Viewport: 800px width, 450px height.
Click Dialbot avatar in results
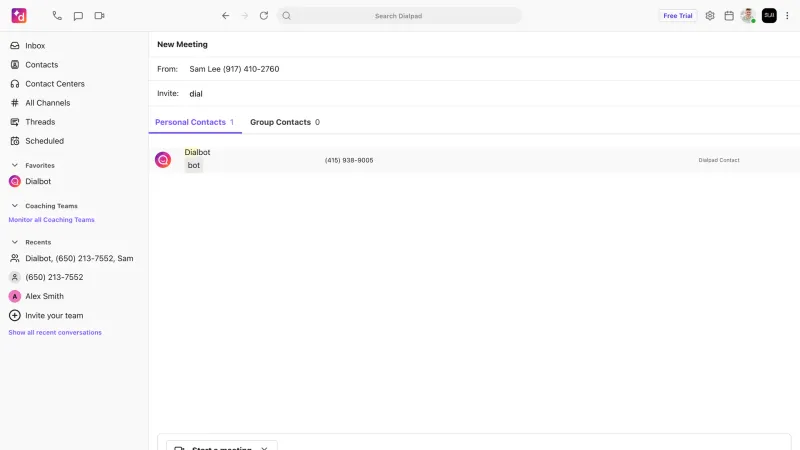tap(163, 160)
